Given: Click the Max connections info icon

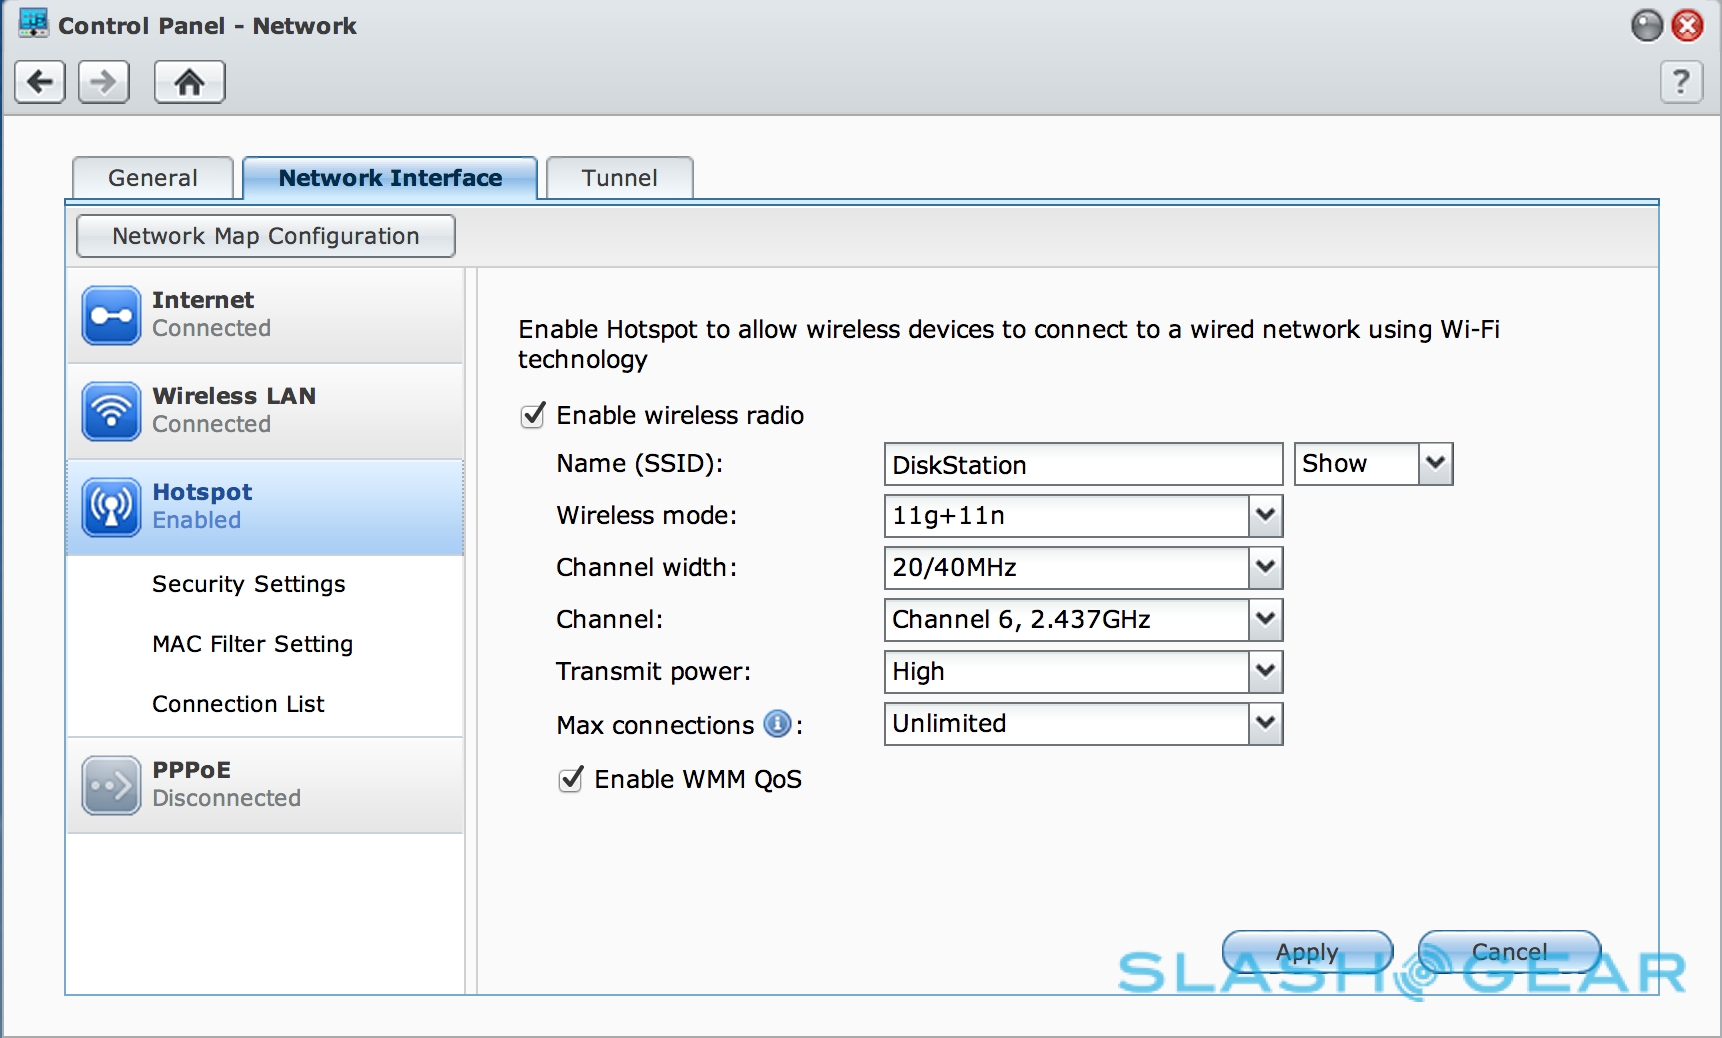Looking at the screenshot, I should coord(777,724).
